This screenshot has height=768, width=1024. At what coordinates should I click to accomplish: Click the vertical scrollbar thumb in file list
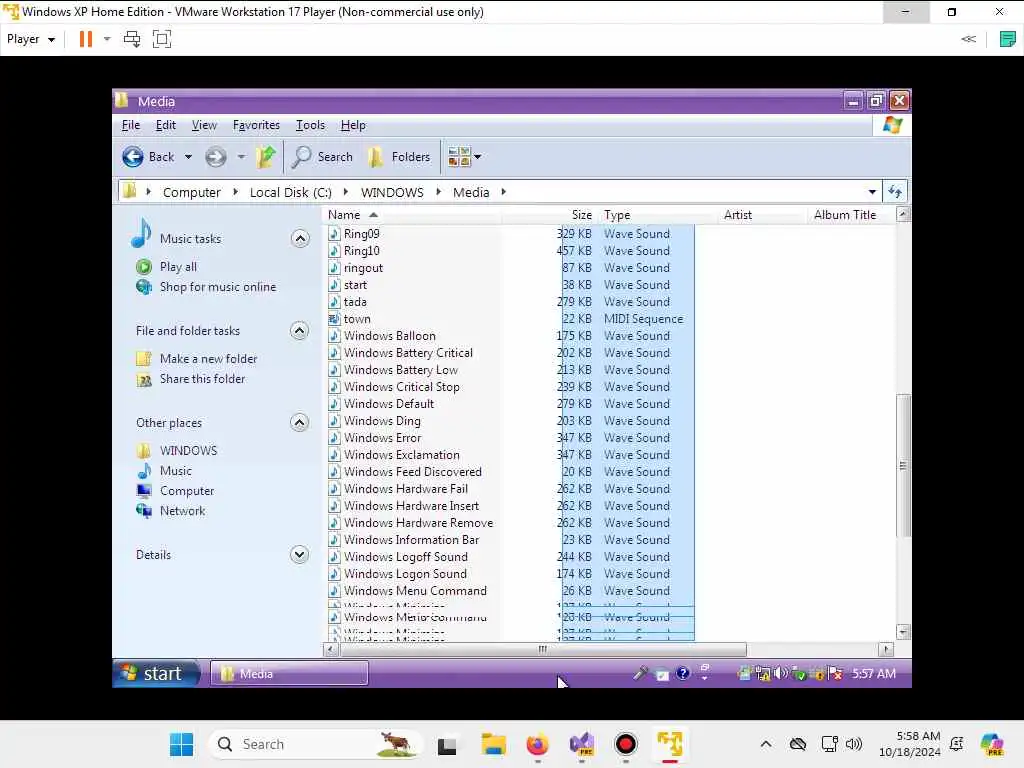903,466
